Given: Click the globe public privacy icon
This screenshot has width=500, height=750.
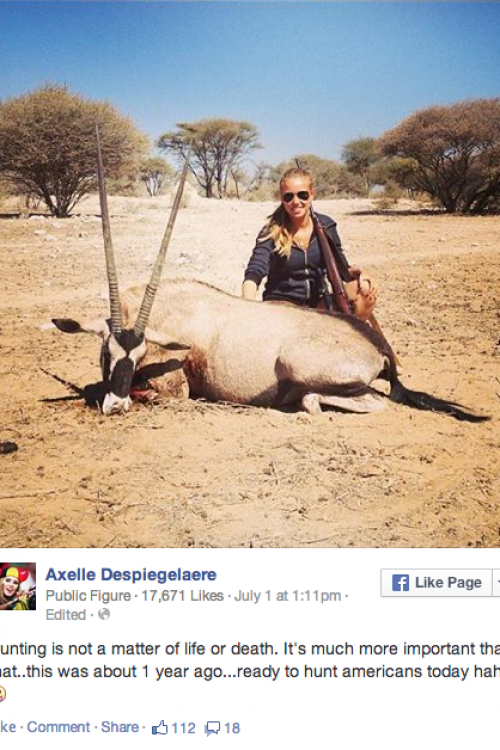Looking at the screenshot, I should click(x=104, y=614).
